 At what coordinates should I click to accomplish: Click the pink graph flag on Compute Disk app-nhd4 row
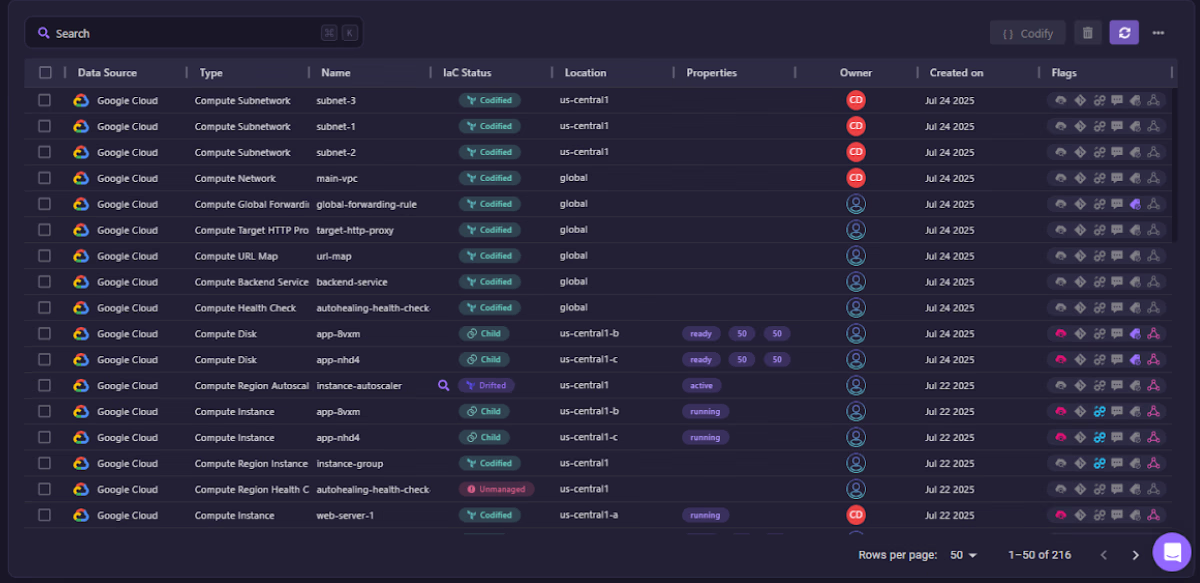[1153, 359]
